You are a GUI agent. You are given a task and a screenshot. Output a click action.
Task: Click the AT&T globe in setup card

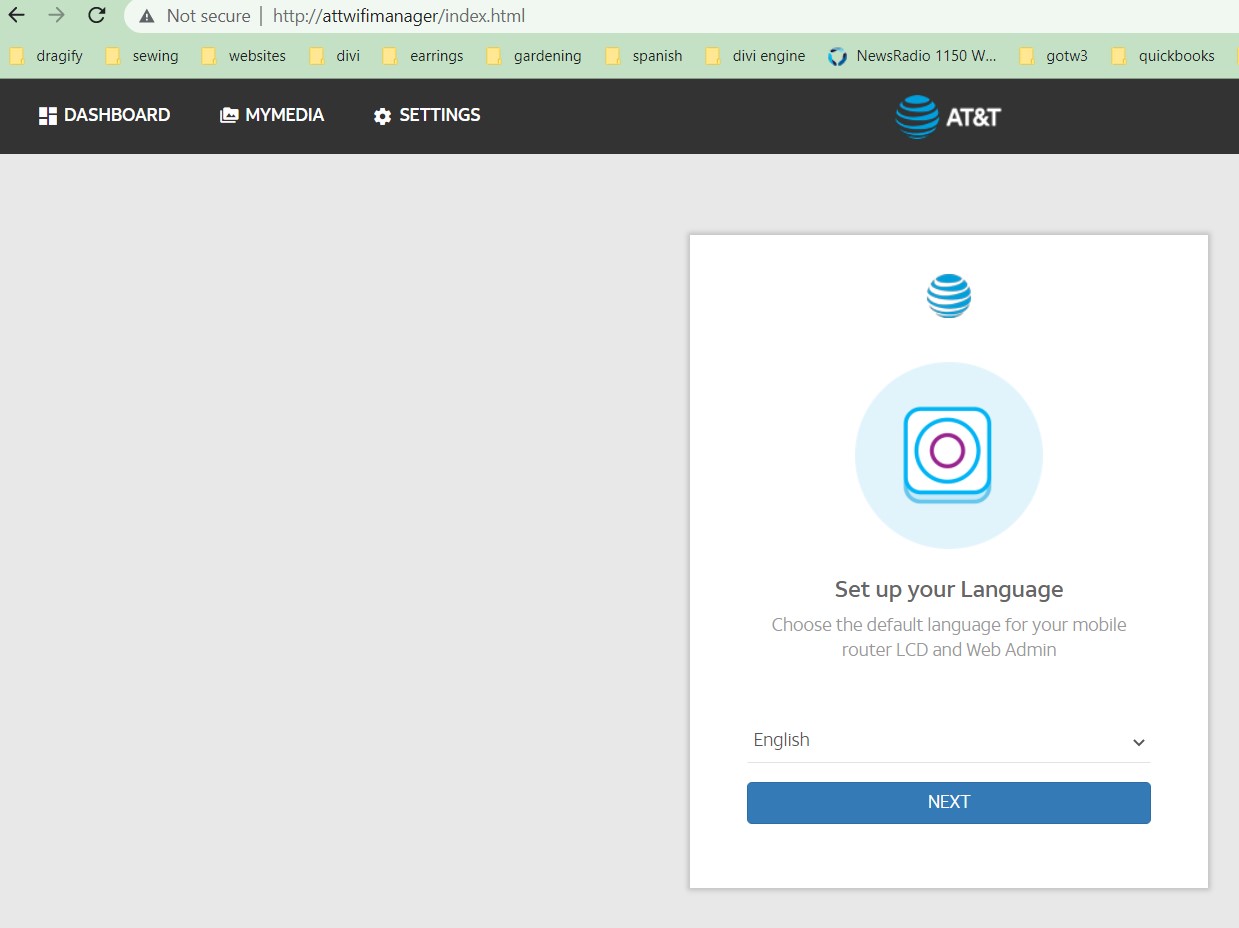(x=949, y=296)
